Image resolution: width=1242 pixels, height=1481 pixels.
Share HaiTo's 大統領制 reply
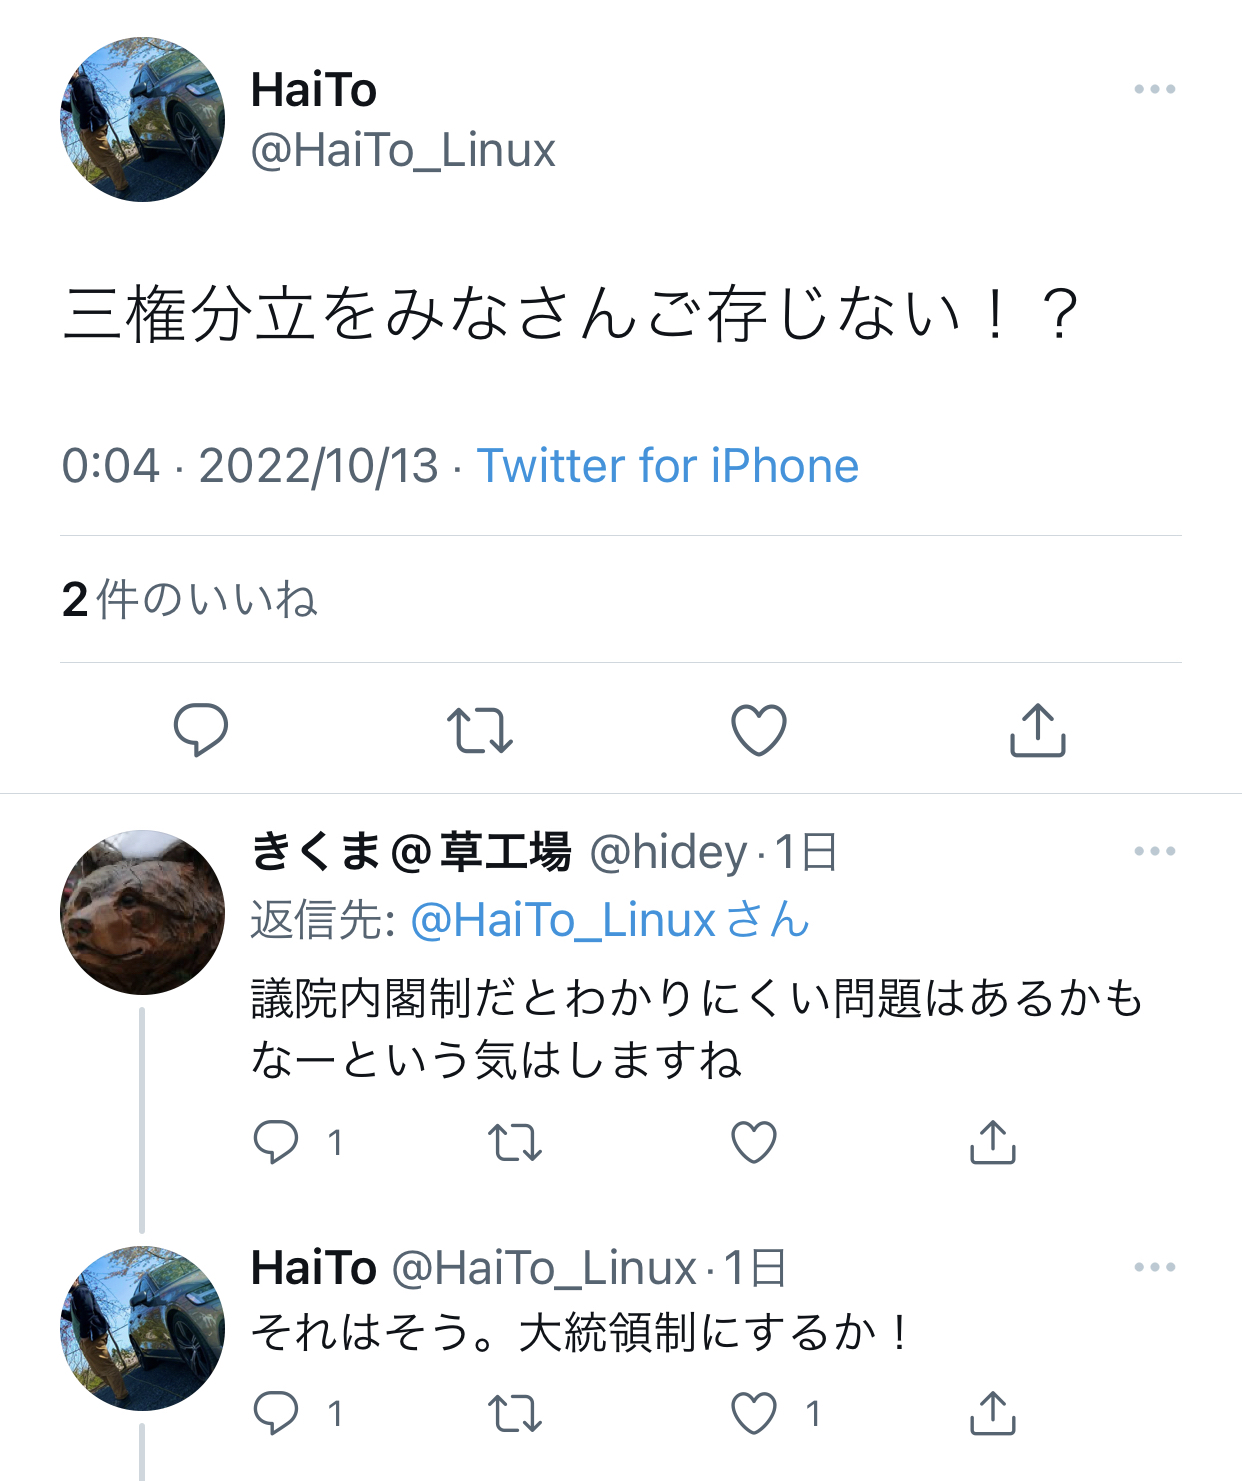point(993,1413)
